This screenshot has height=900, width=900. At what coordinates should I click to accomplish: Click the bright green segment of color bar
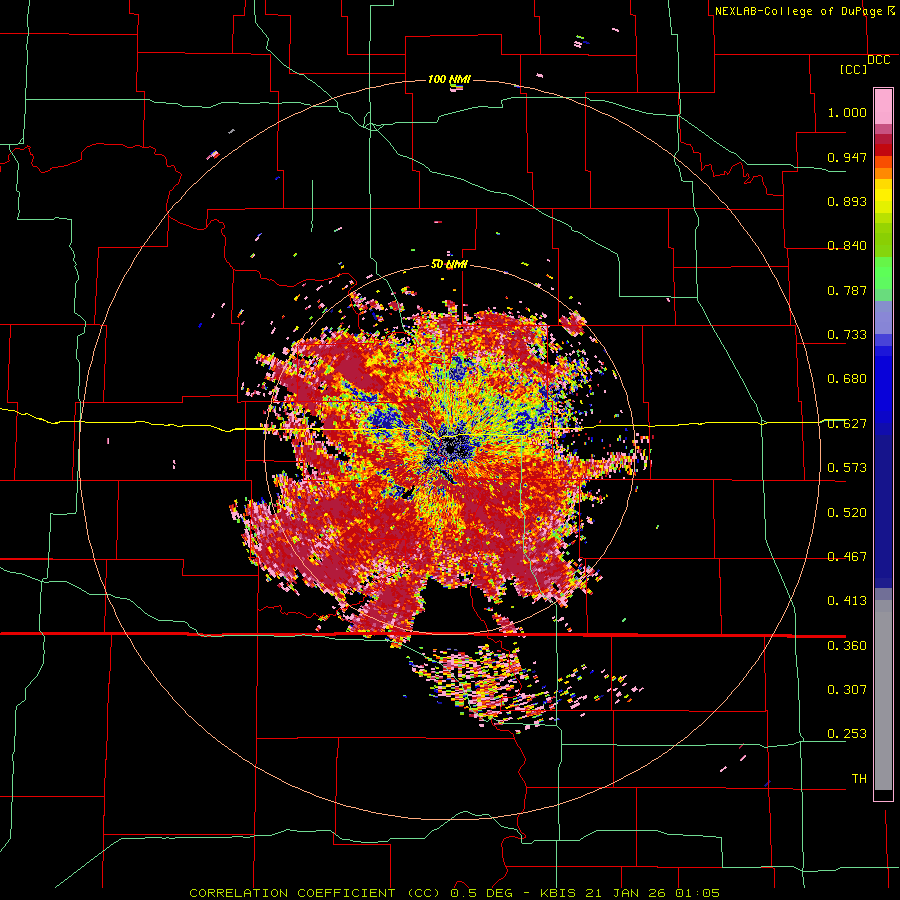883,273
